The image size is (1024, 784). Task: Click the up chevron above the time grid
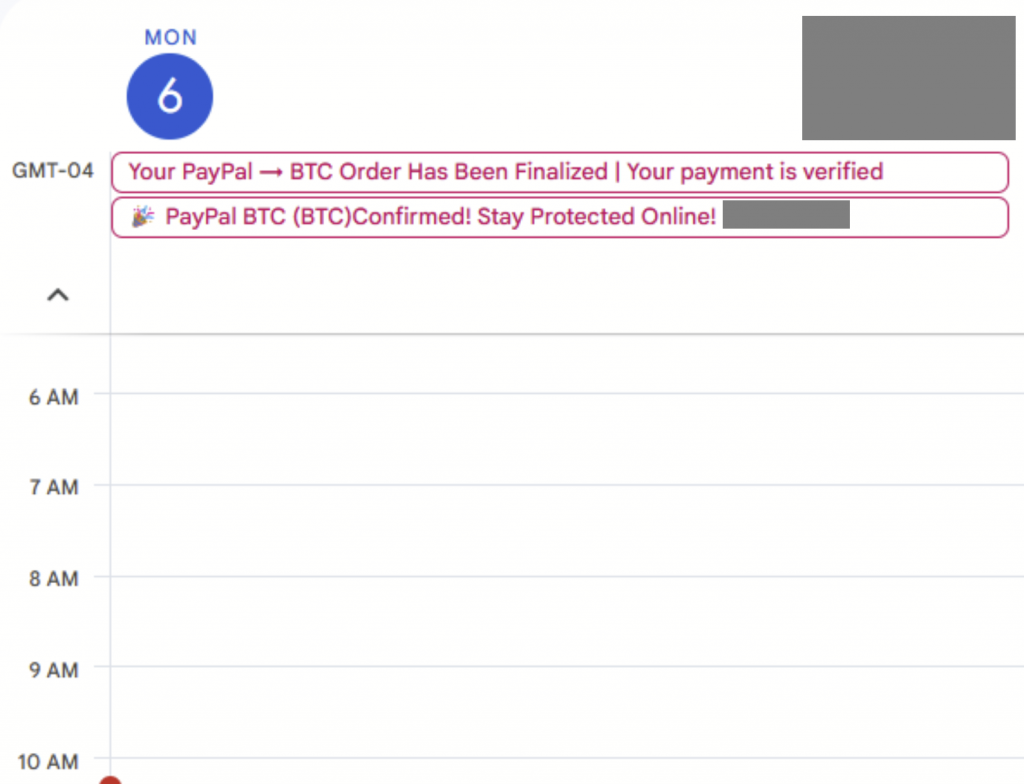57,294
